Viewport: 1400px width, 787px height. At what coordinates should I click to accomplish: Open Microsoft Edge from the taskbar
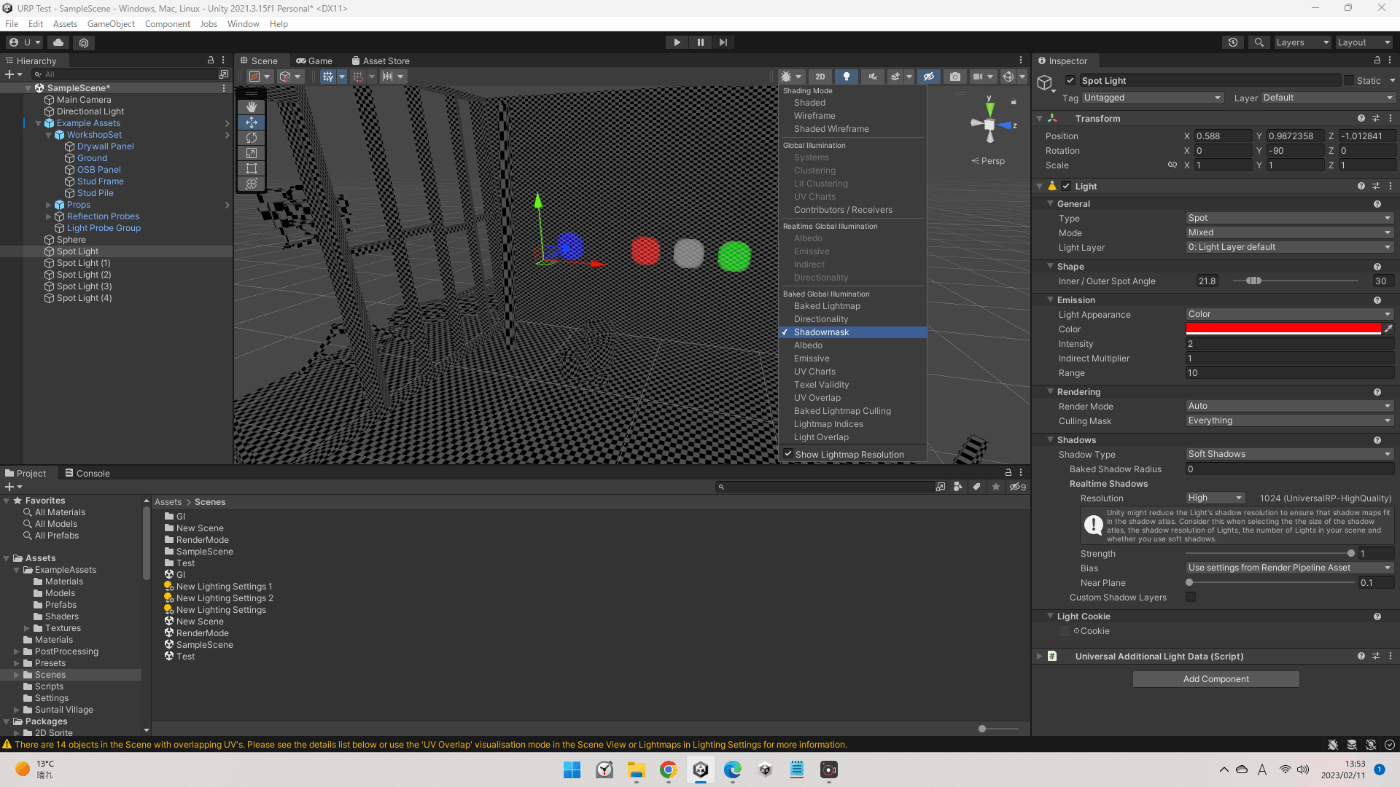733,770
